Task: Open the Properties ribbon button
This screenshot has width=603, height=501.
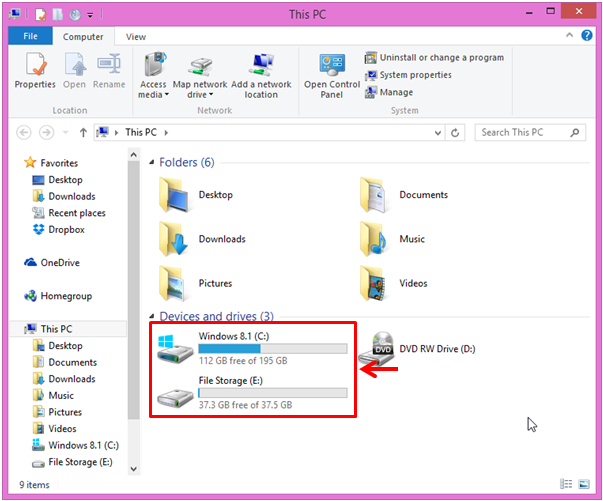Action: click(35, 71)
